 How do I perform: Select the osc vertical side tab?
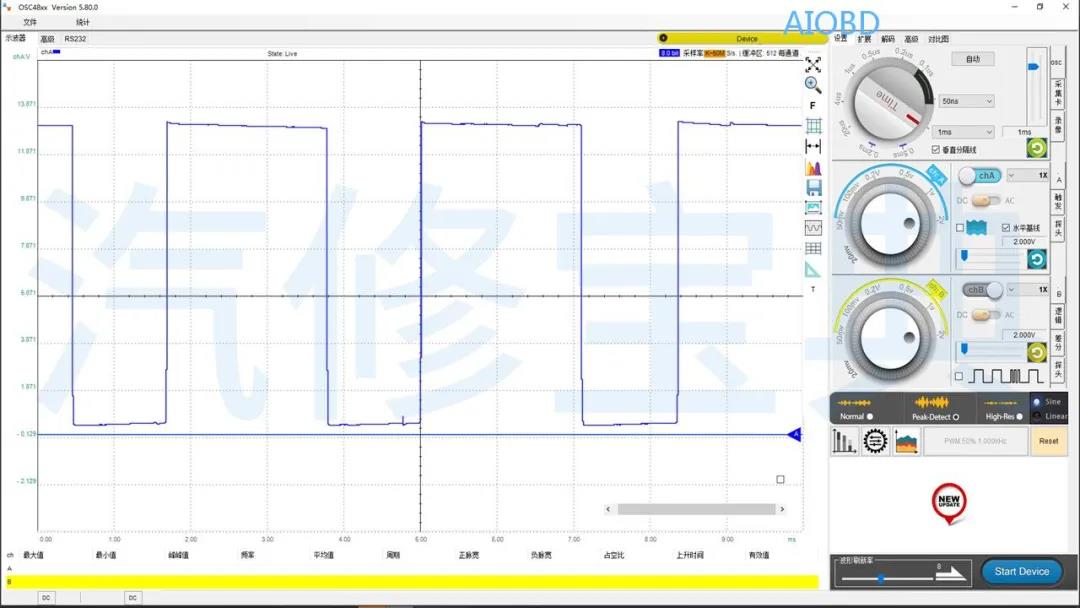(x=1057, y=63)
